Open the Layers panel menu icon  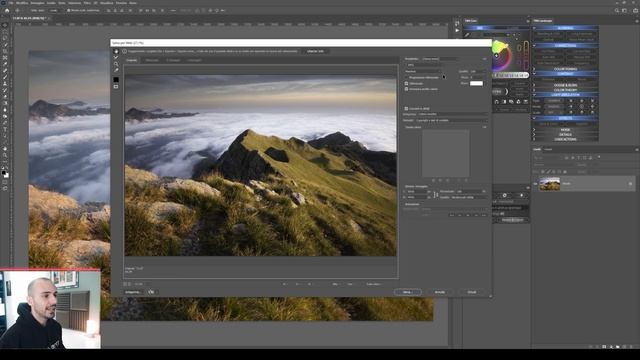click(636, 150)
